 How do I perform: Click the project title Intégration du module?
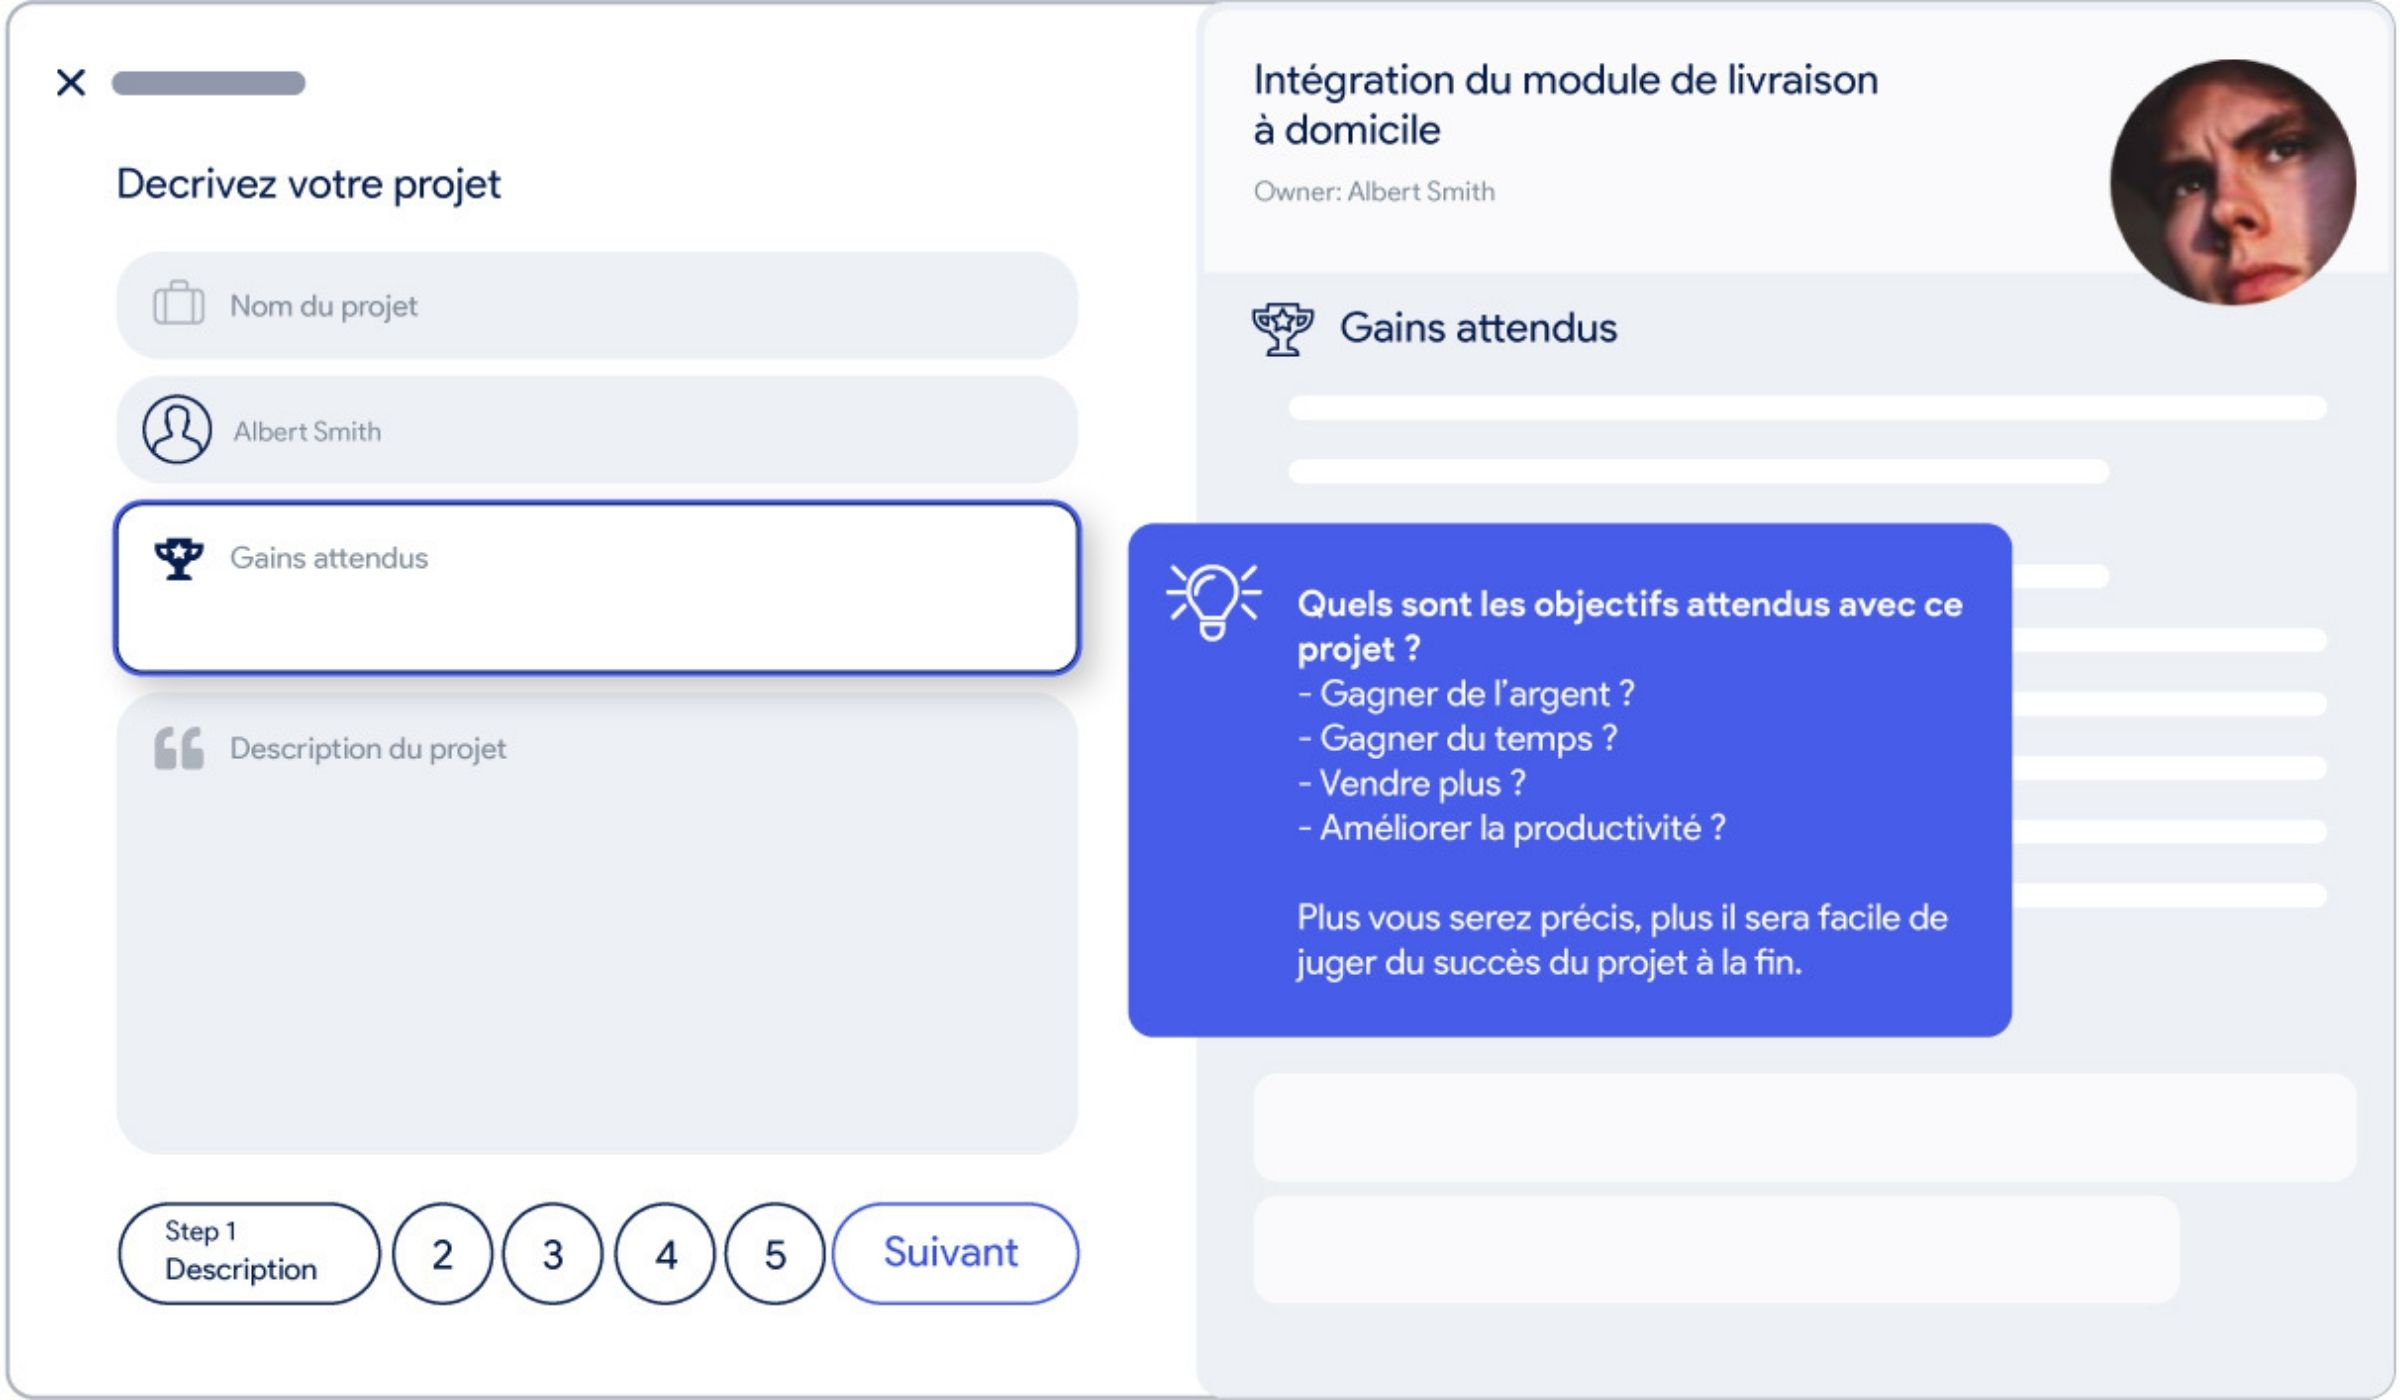coord(1565,104)
